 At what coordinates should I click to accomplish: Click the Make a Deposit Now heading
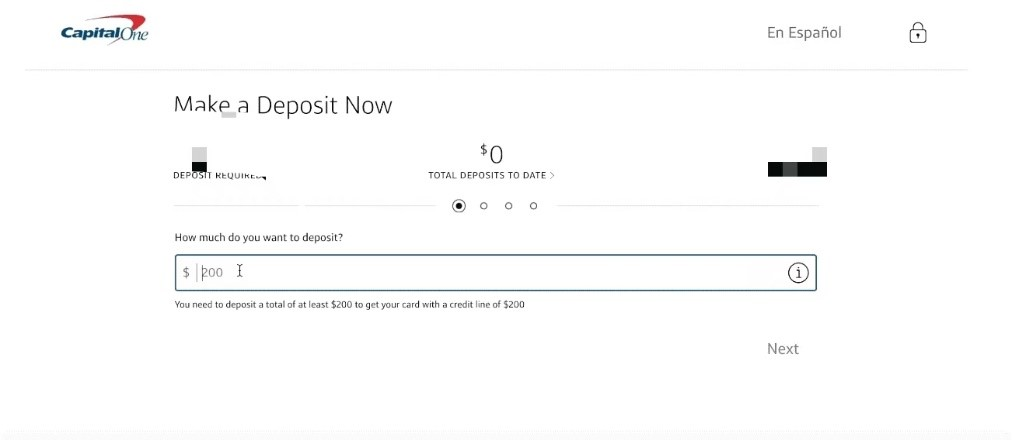tap(283, 106)
